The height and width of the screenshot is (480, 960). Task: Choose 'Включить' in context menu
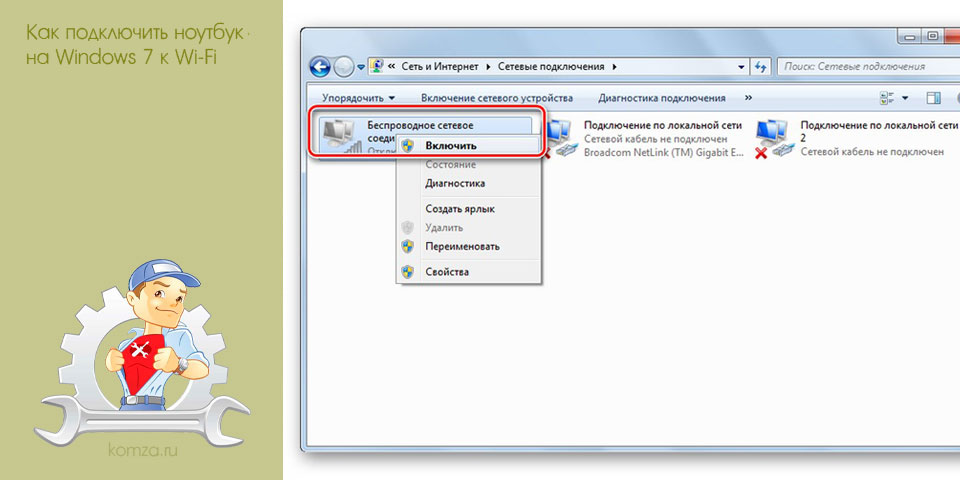coord(469,146)
